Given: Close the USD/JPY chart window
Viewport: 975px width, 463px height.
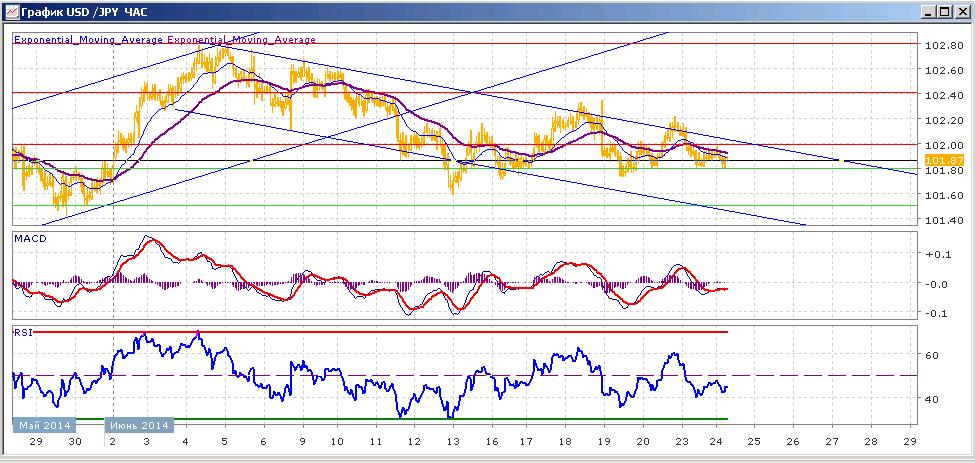Looking at the screenshot, I should 961,11.
